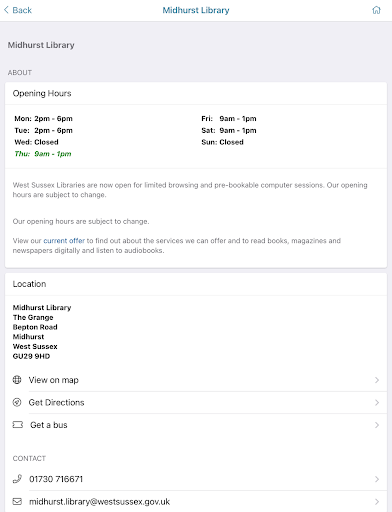Screen dimensions: 392x512
Task: Select 'The Grange' address line
Action: click(x=33, y=317)
